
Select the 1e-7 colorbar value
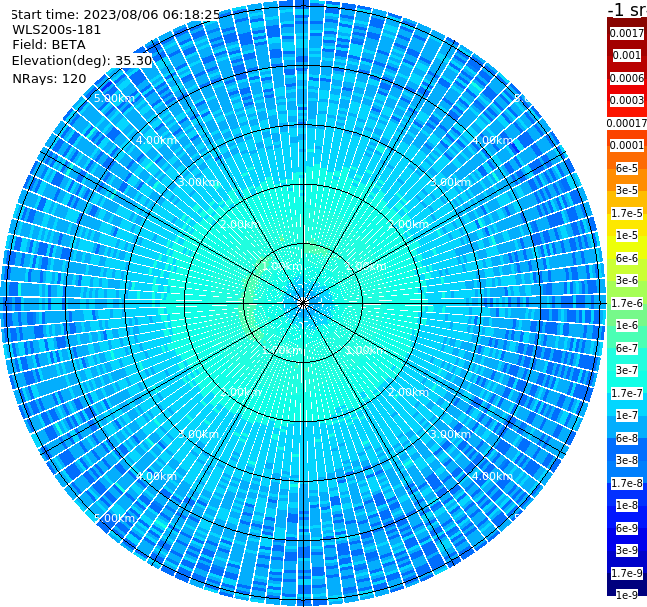point(627,415)
